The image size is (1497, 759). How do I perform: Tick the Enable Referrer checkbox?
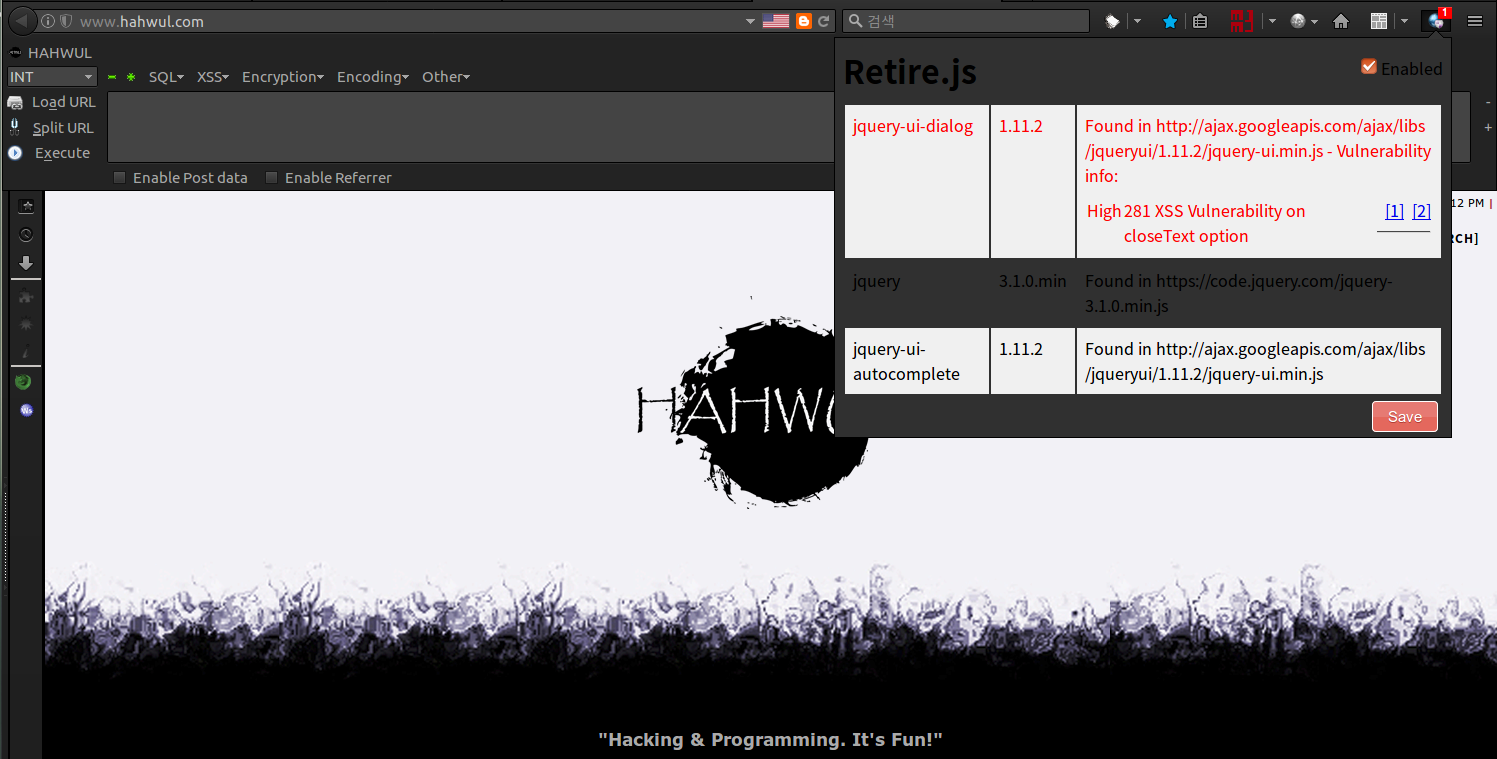click(x=271, y=178)
